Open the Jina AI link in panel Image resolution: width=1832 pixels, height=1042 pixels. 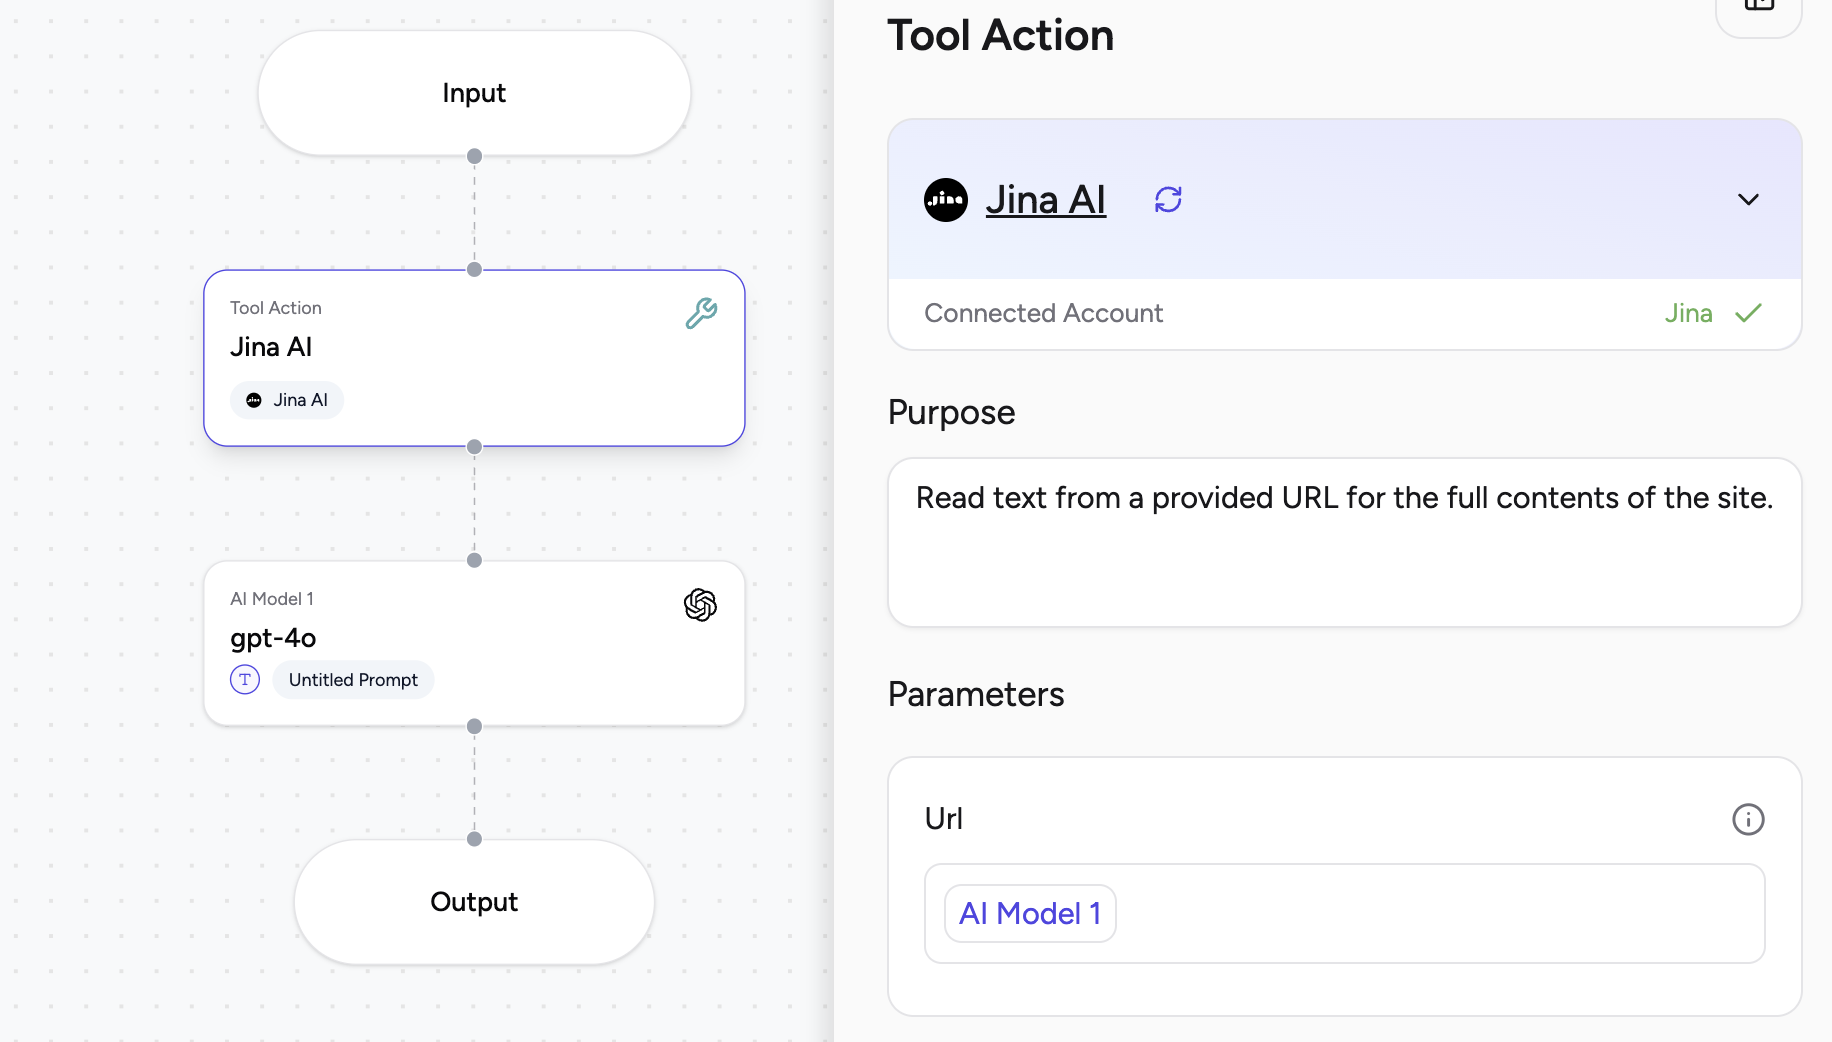(x=1045, y=199)
